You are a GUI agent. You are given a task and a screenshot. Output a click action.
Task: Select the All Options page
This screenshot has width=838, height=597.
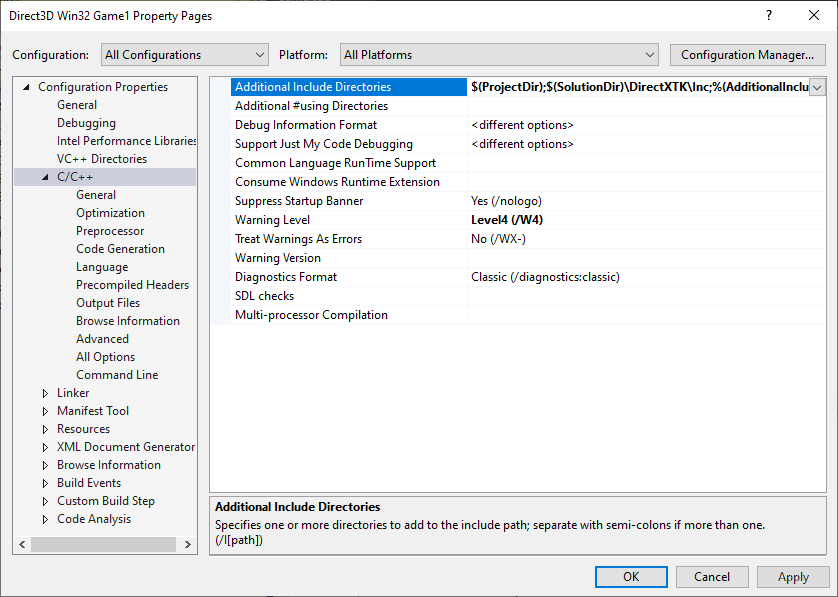coord(105,356)
